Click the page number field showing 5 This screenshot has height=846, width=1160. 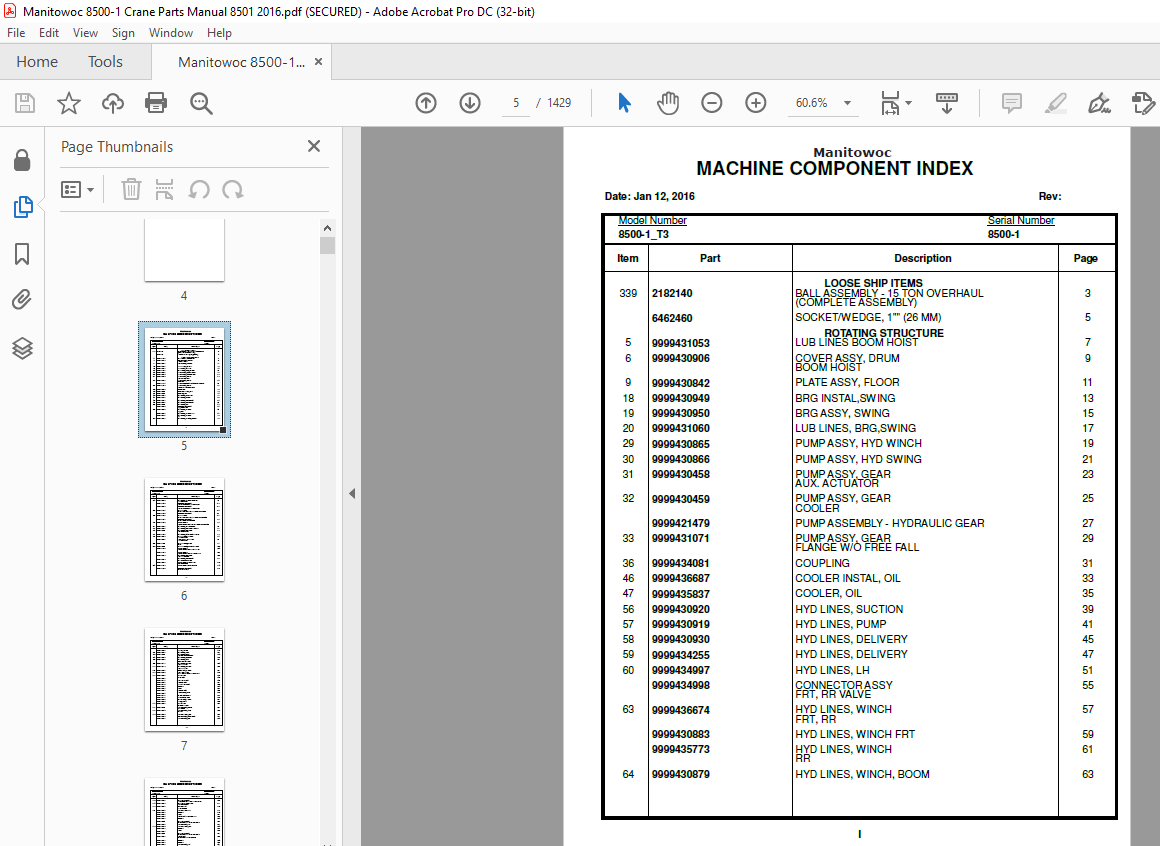[x=516, y=103]
